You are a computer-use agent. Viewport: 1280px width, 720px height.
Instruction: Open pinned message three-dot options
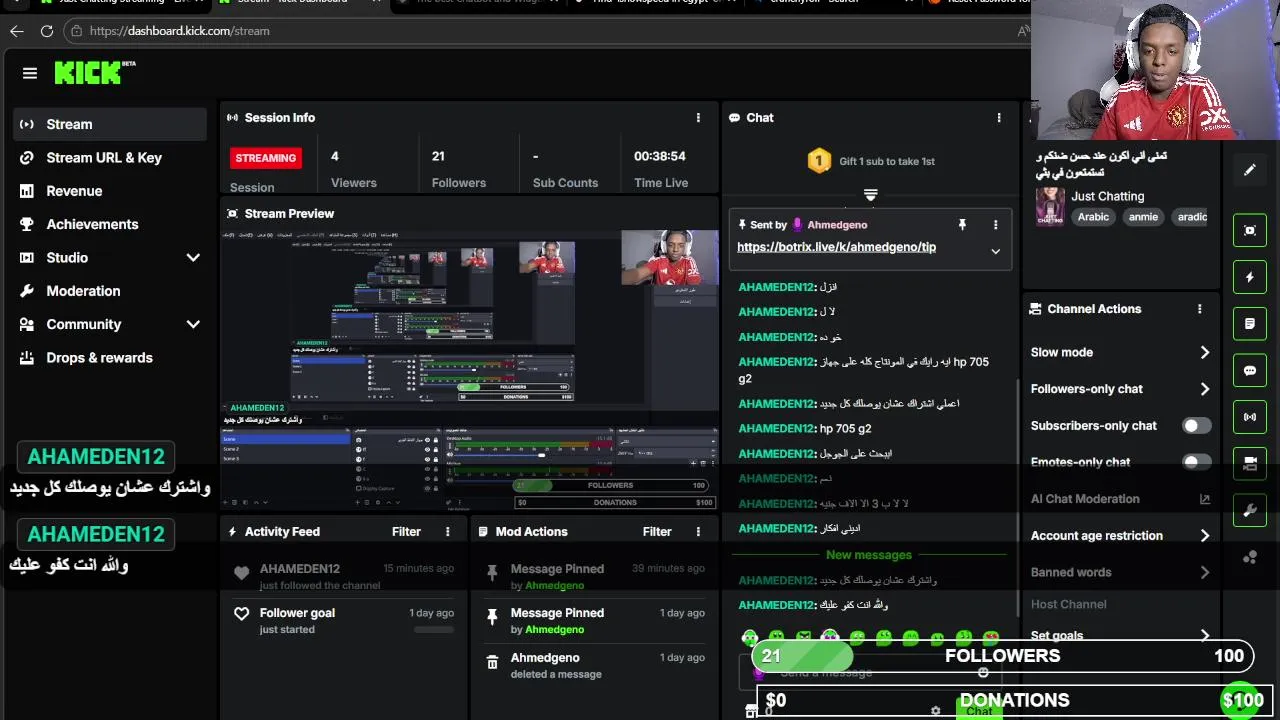coord(995,225)
